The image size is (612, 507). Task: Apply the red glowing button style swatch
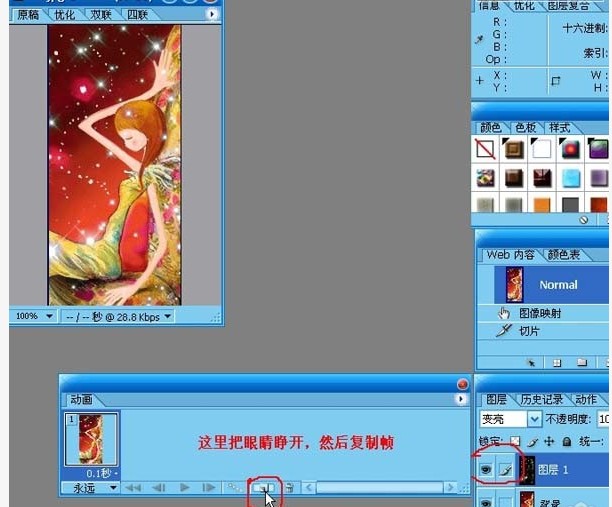coord(570,149)
